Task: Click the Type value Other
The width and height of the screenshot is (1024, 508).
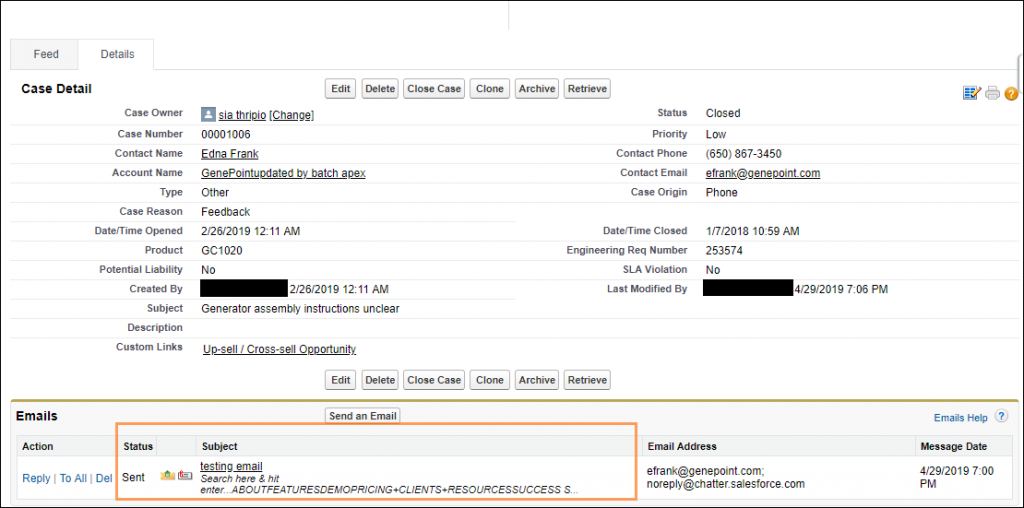Action: 216,193
